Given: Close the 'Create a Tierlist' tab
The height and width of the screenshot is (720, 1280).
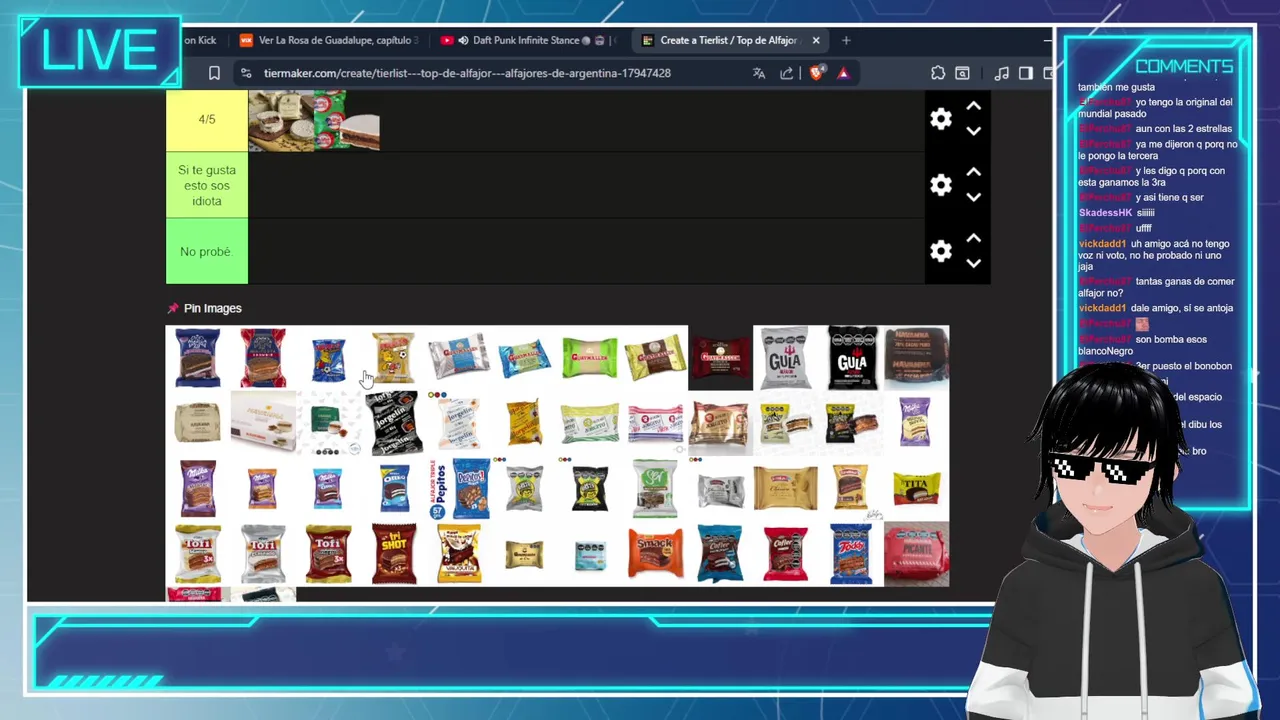Looking at the screenshot, I should (816, 40).
